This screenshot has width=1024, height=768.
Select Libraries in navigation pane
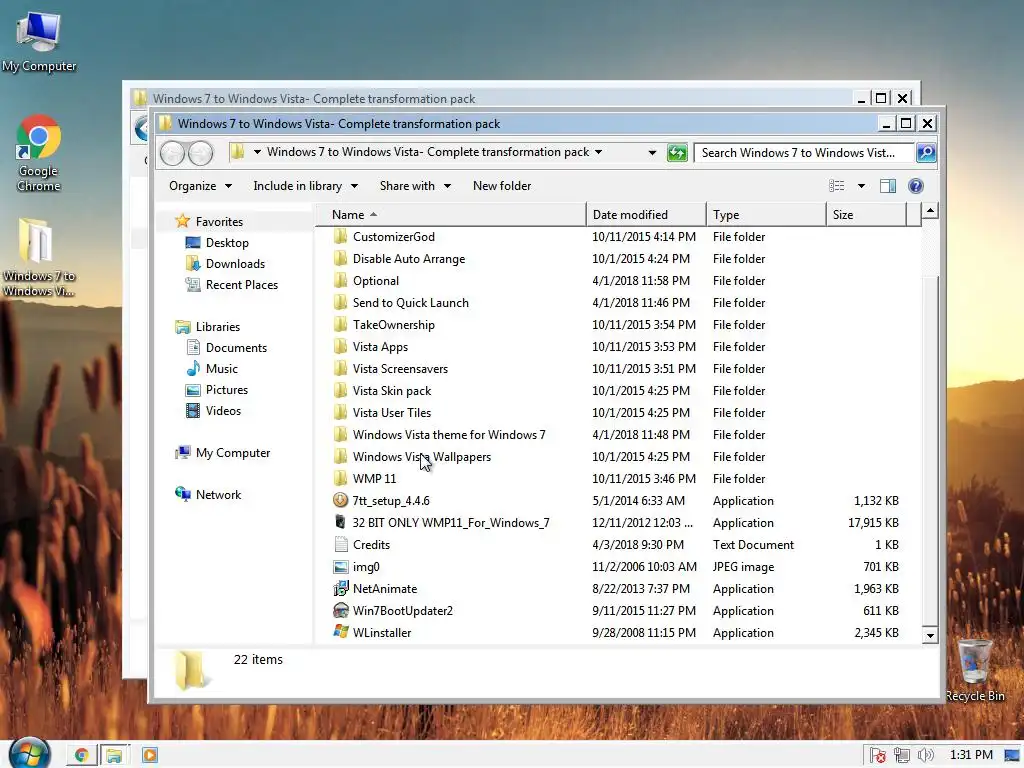tap(217, 327)
